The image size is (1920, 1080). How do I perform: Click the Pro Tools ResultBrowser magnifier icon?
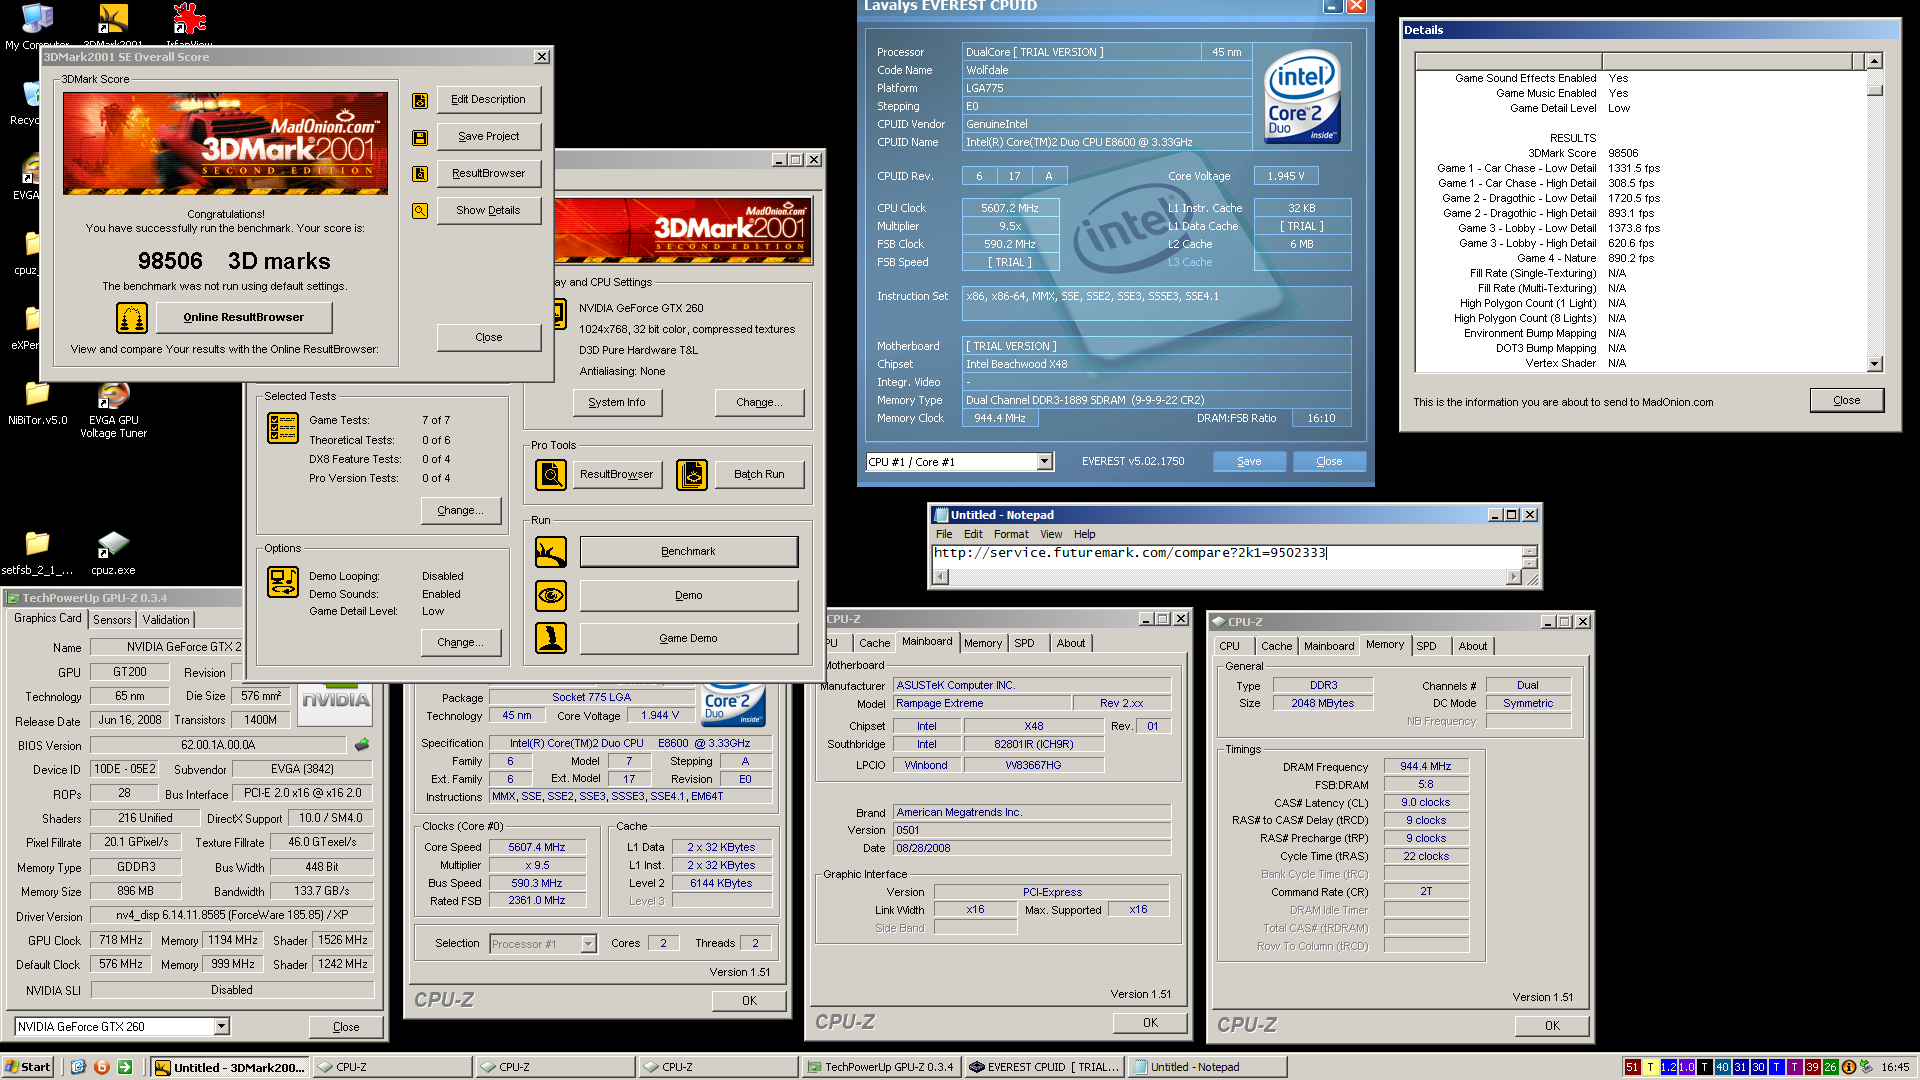tap(551, 475)
